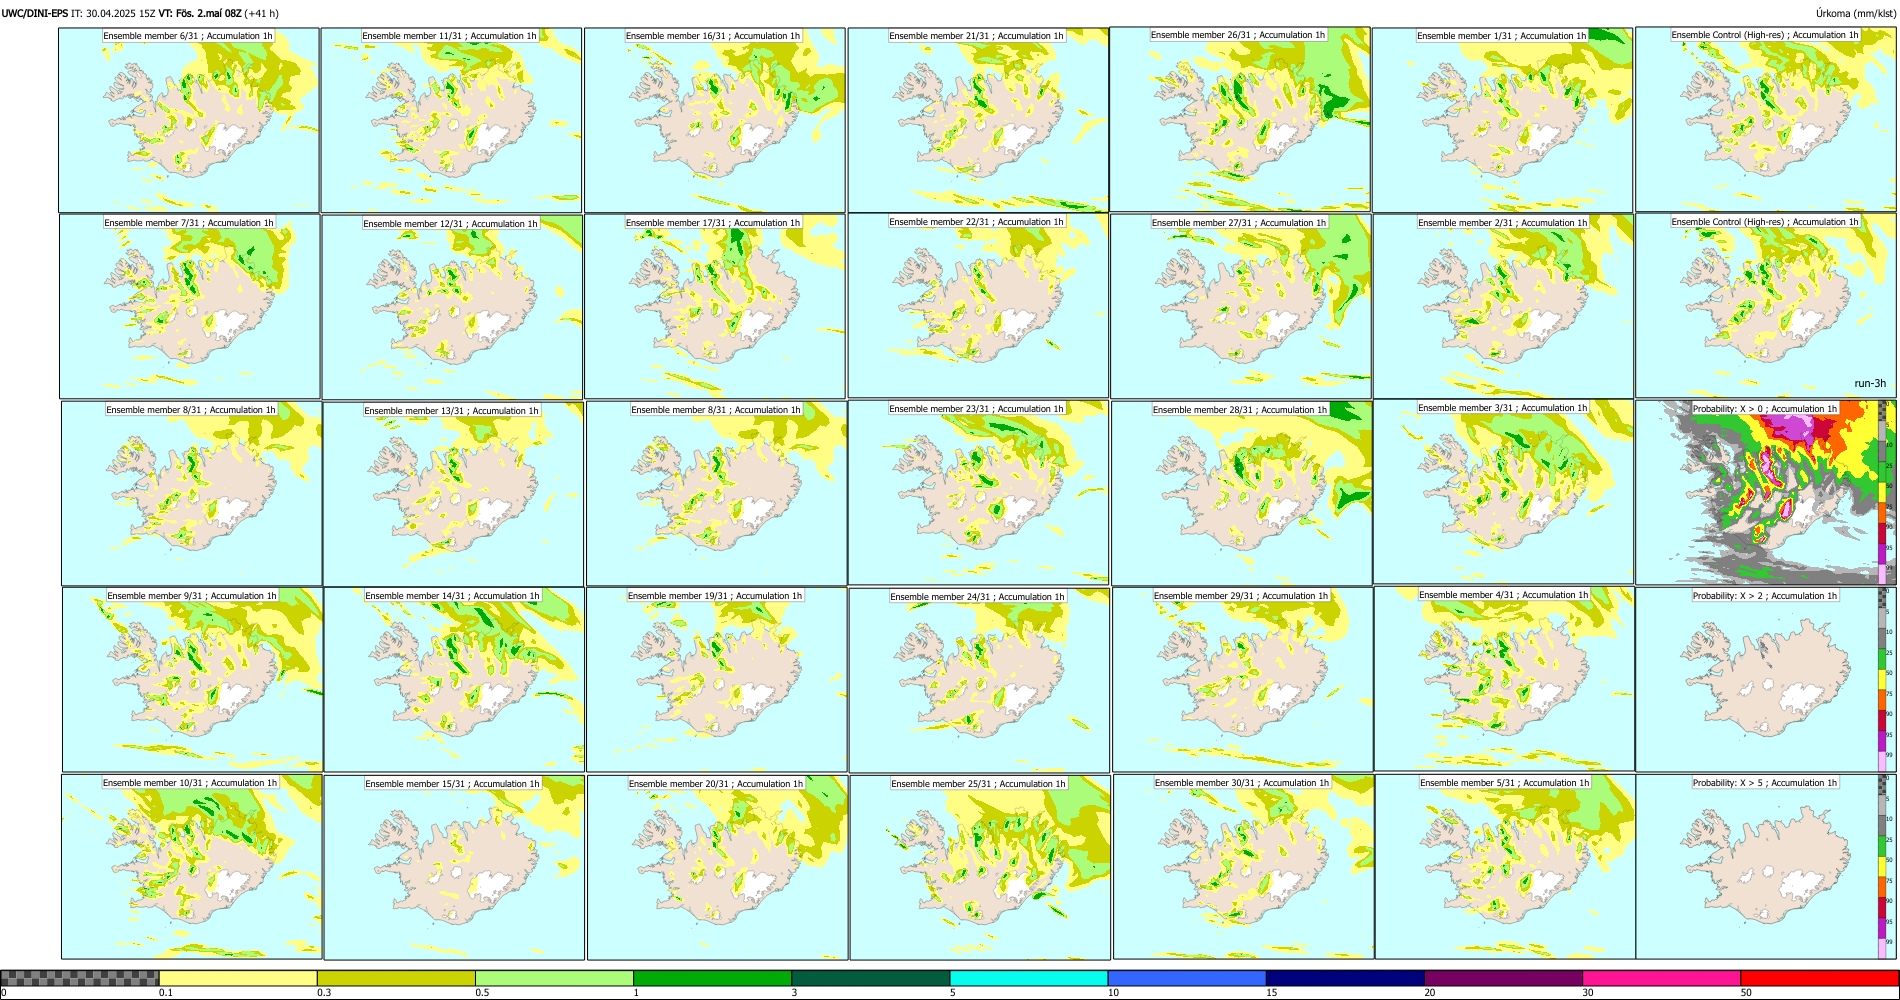Click the checkered 0–0.1 legend swatch
This screenshot has height=1000, width=1900.
(80, 978)
